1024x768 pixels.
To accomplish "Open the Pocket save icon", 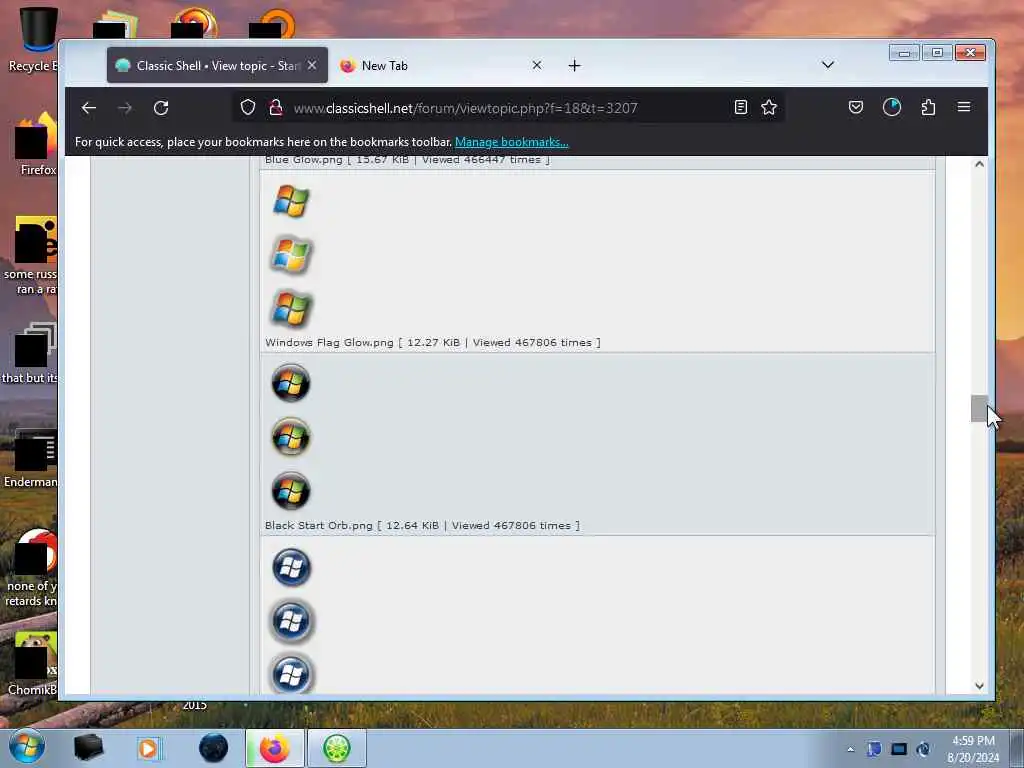I will (x=856, y=107).
